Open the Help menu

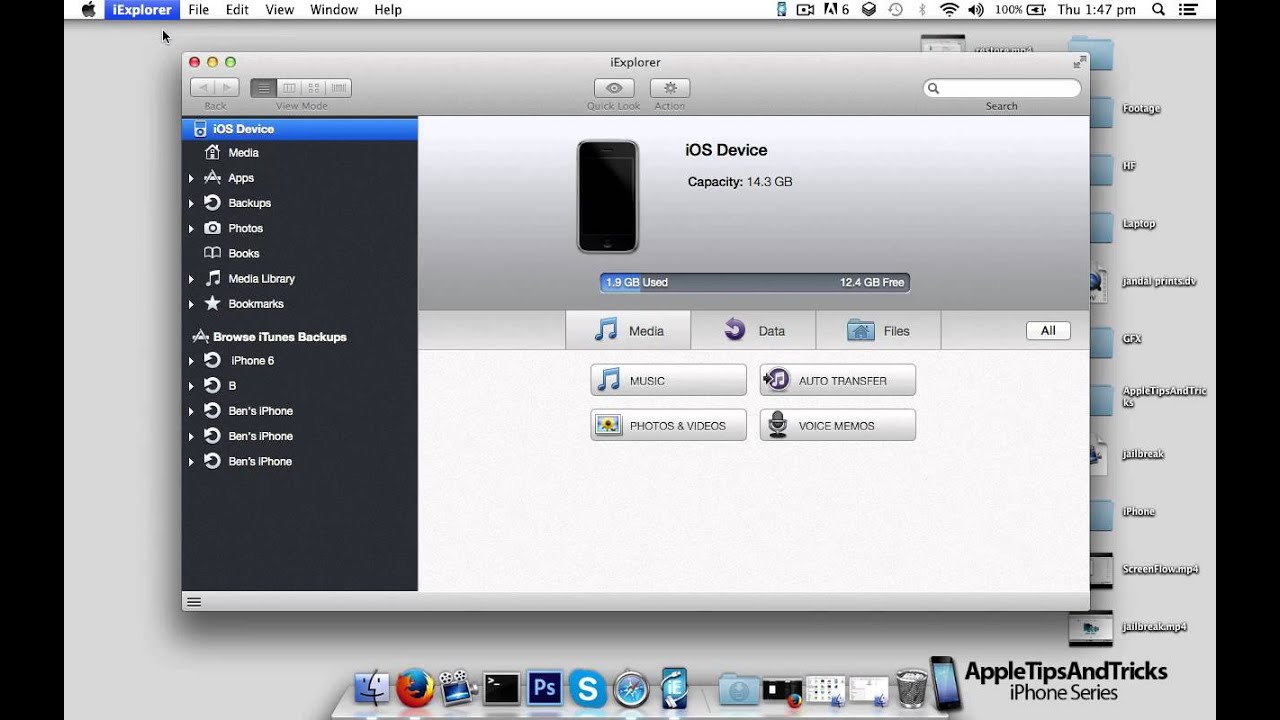point(388,10)
